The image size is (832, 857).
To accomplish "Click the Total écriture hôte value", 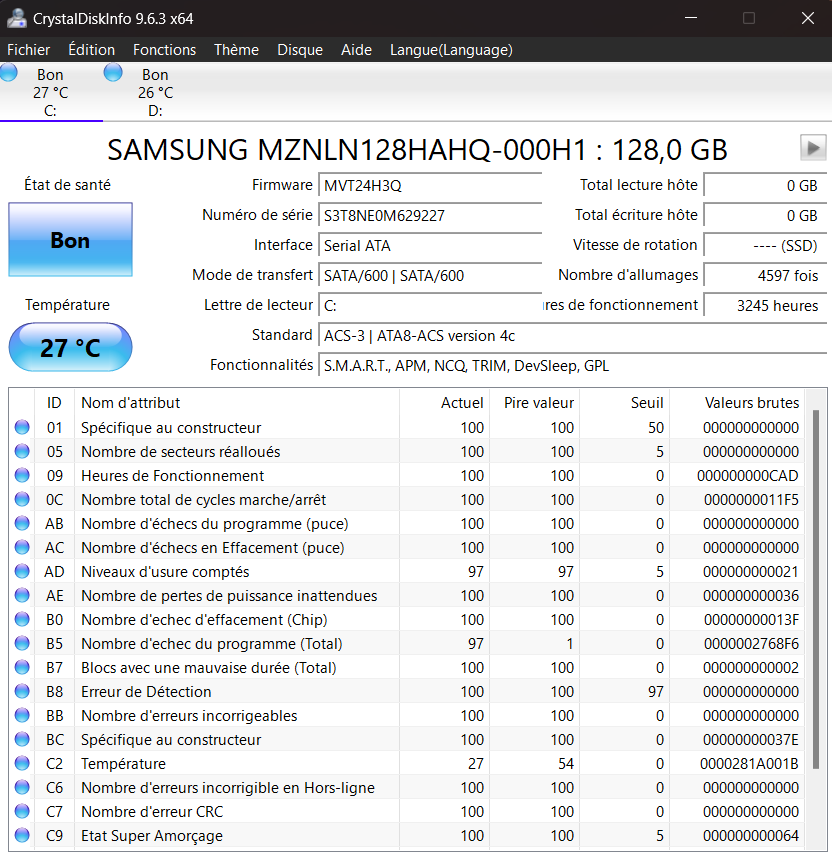I will [765, 215].
